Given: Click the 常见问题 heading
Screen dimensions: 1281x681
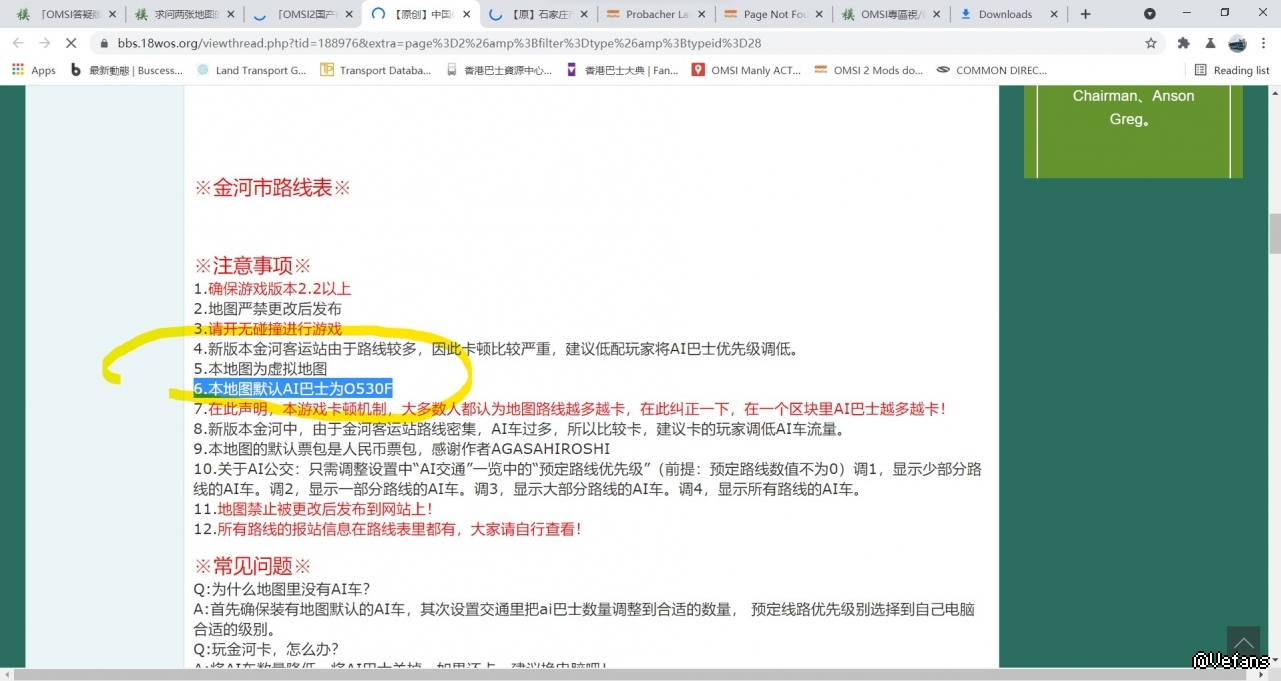Looking at the screenshot, I should tap(253, 566).
